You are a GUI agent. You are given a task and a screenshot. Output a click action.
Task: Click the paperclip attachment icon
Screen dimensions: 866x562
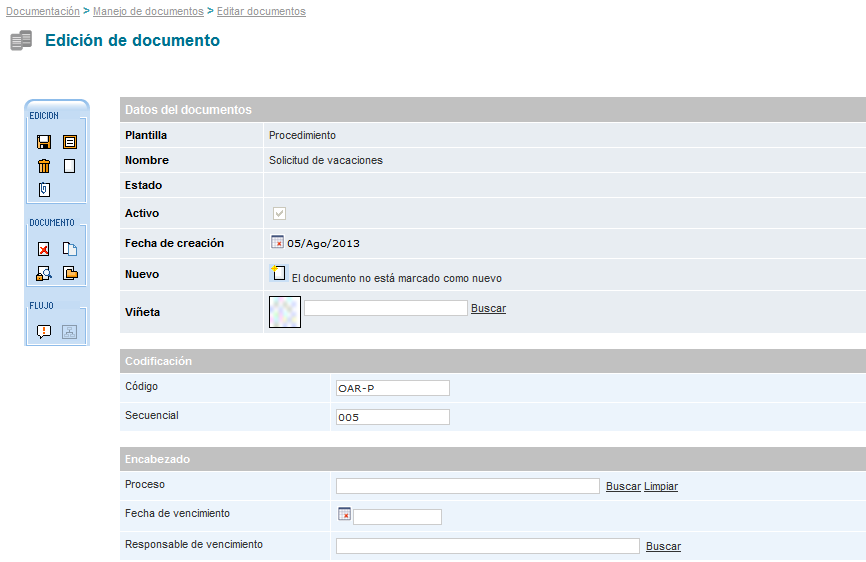(x=44, y=190)
